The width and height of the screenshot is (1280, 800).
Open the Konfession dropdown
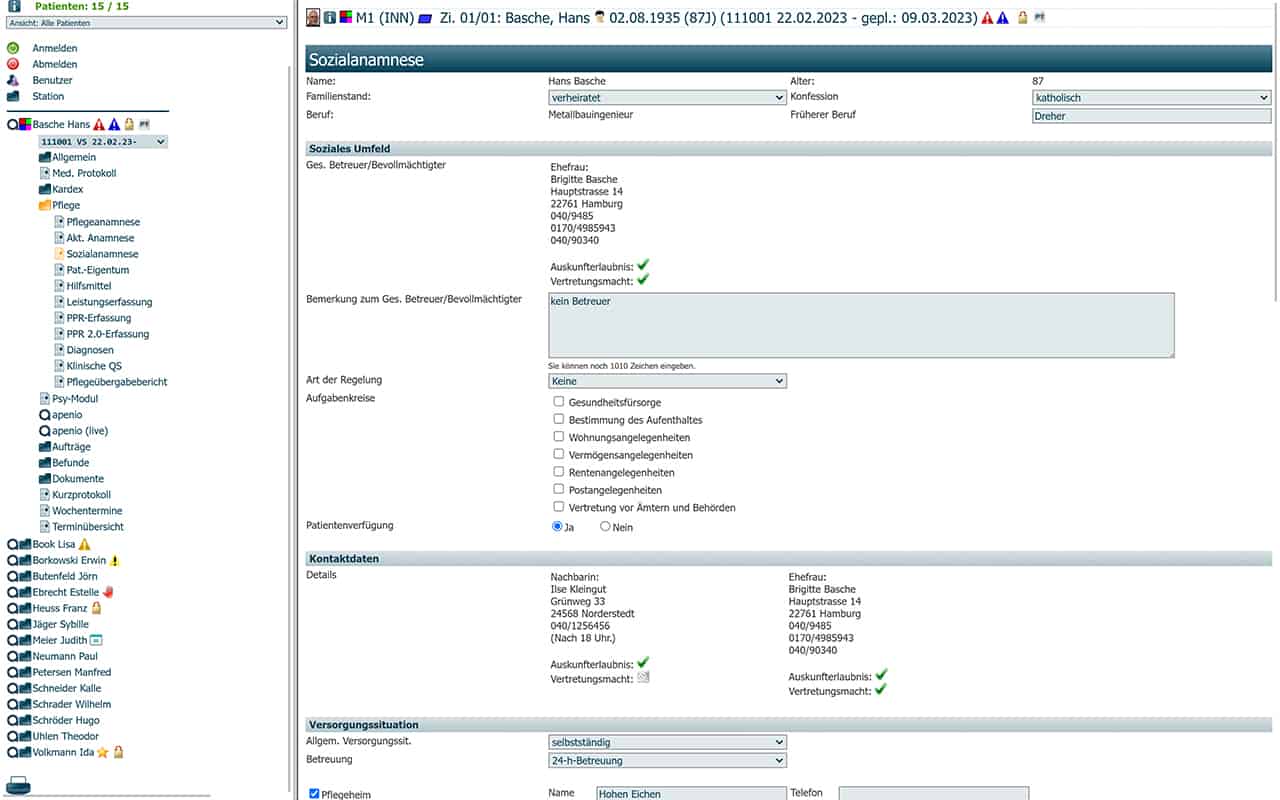pos(1150,98)
